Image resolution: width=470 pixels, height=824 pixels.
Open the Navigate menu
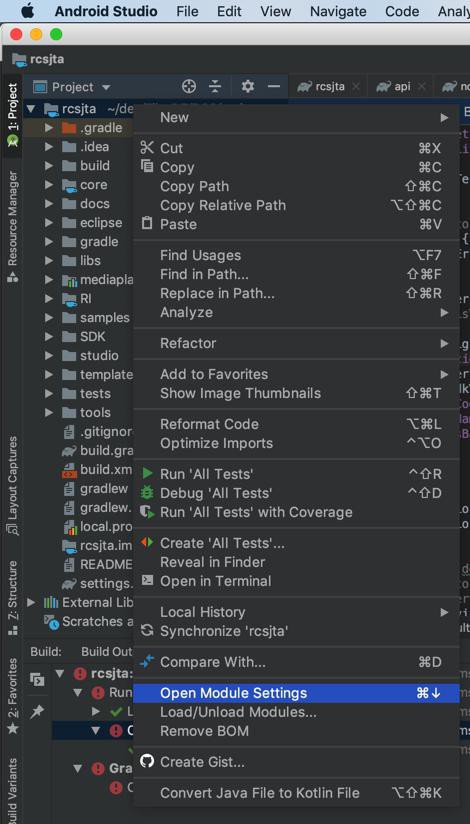pyautogui.click(x=338, y=11)
